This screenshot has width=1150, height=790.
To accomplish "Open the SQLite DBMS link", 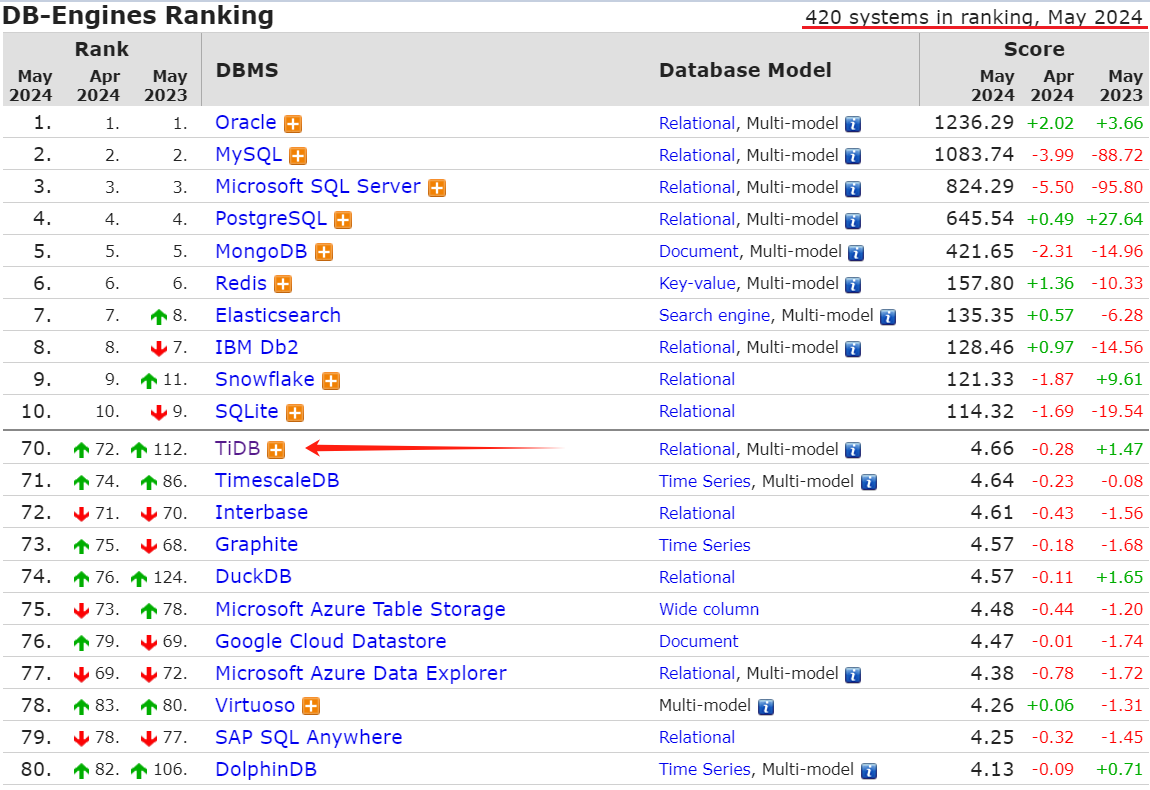I will (246, 412).
